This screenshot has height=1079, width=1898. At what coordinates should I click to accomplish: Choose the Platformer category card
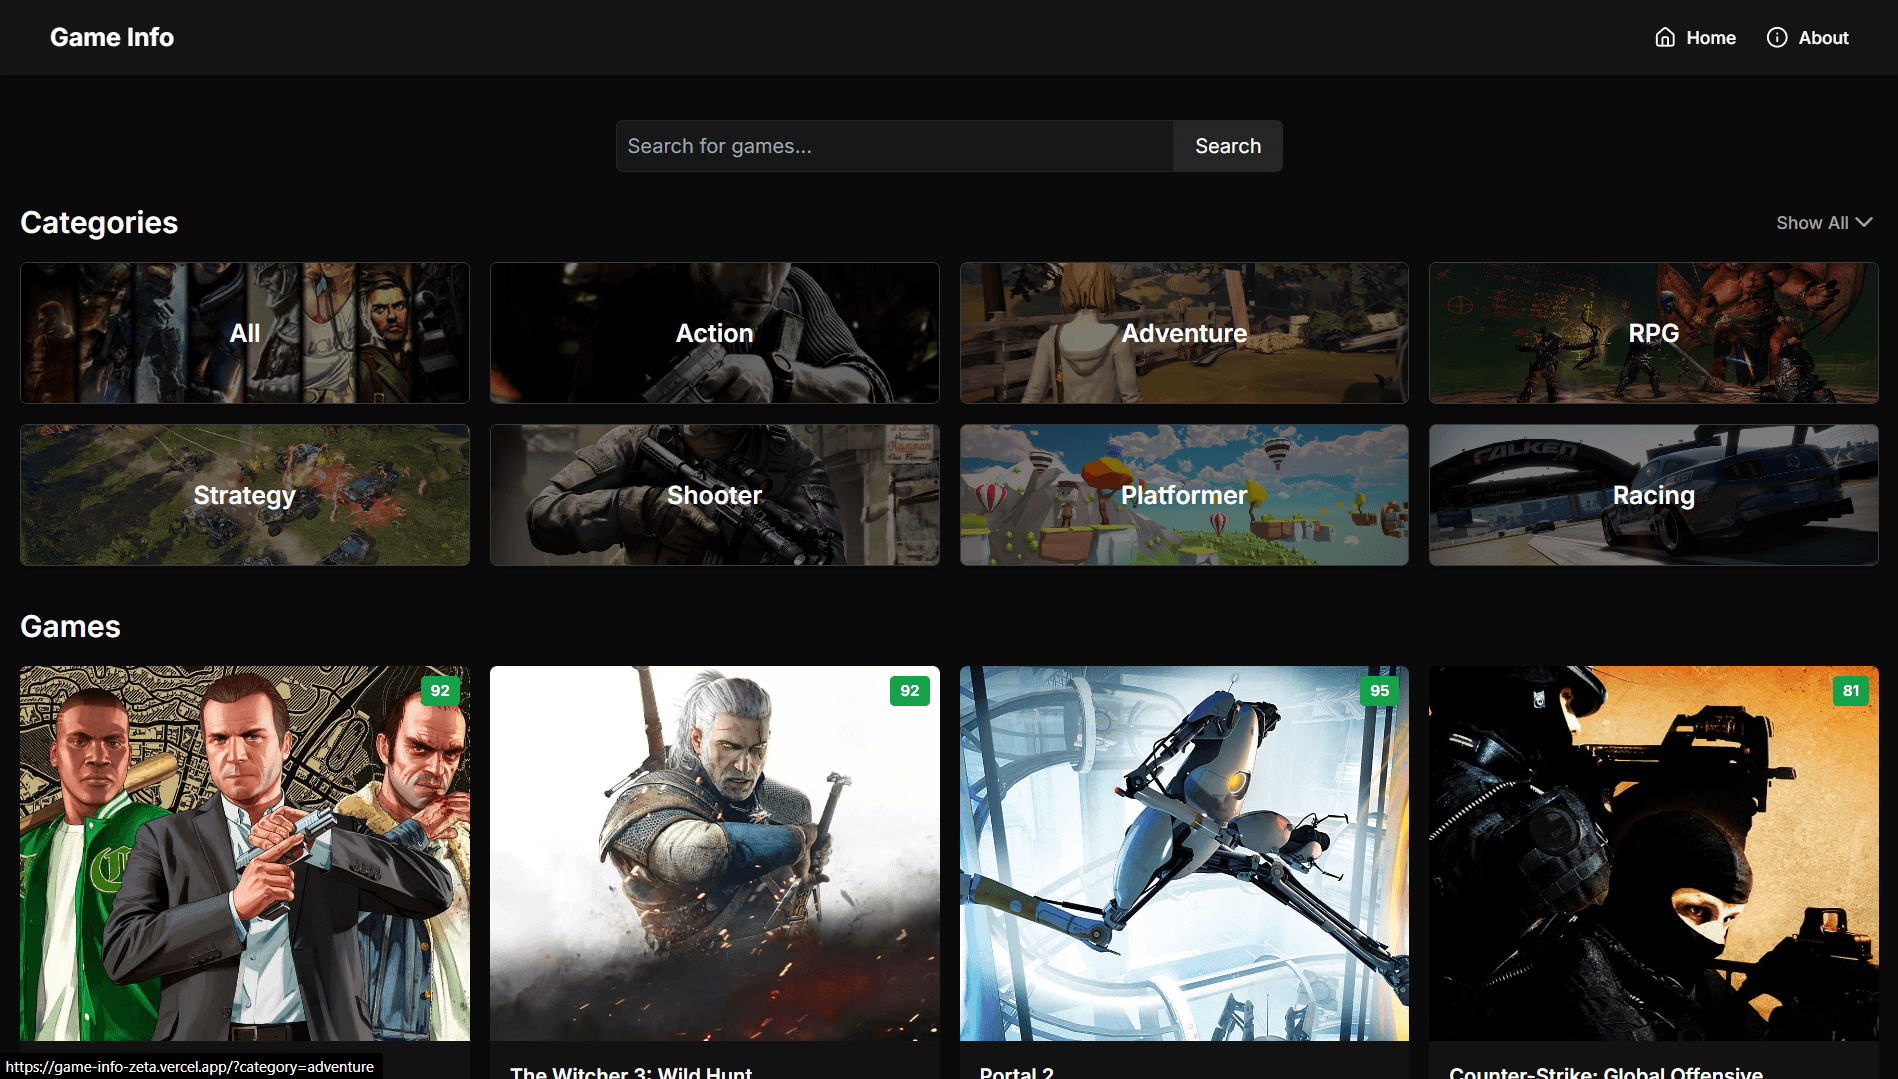[1184, 495]
